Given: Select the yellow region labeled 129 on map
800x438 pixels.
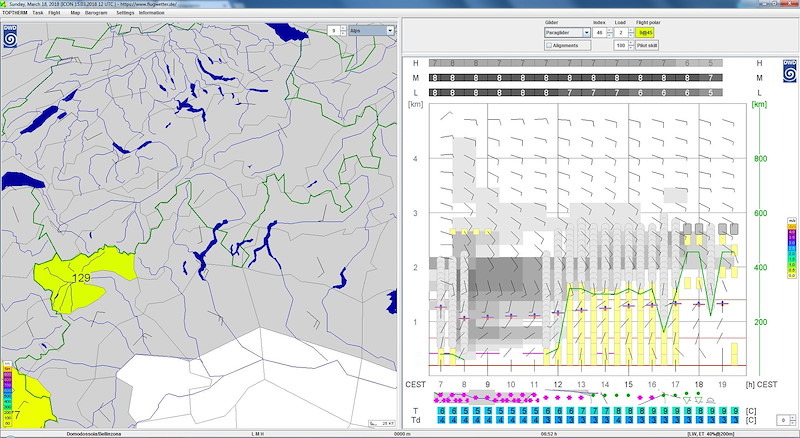Looking at the screenshot, I should pyautogui.click(x=82, y=278).
